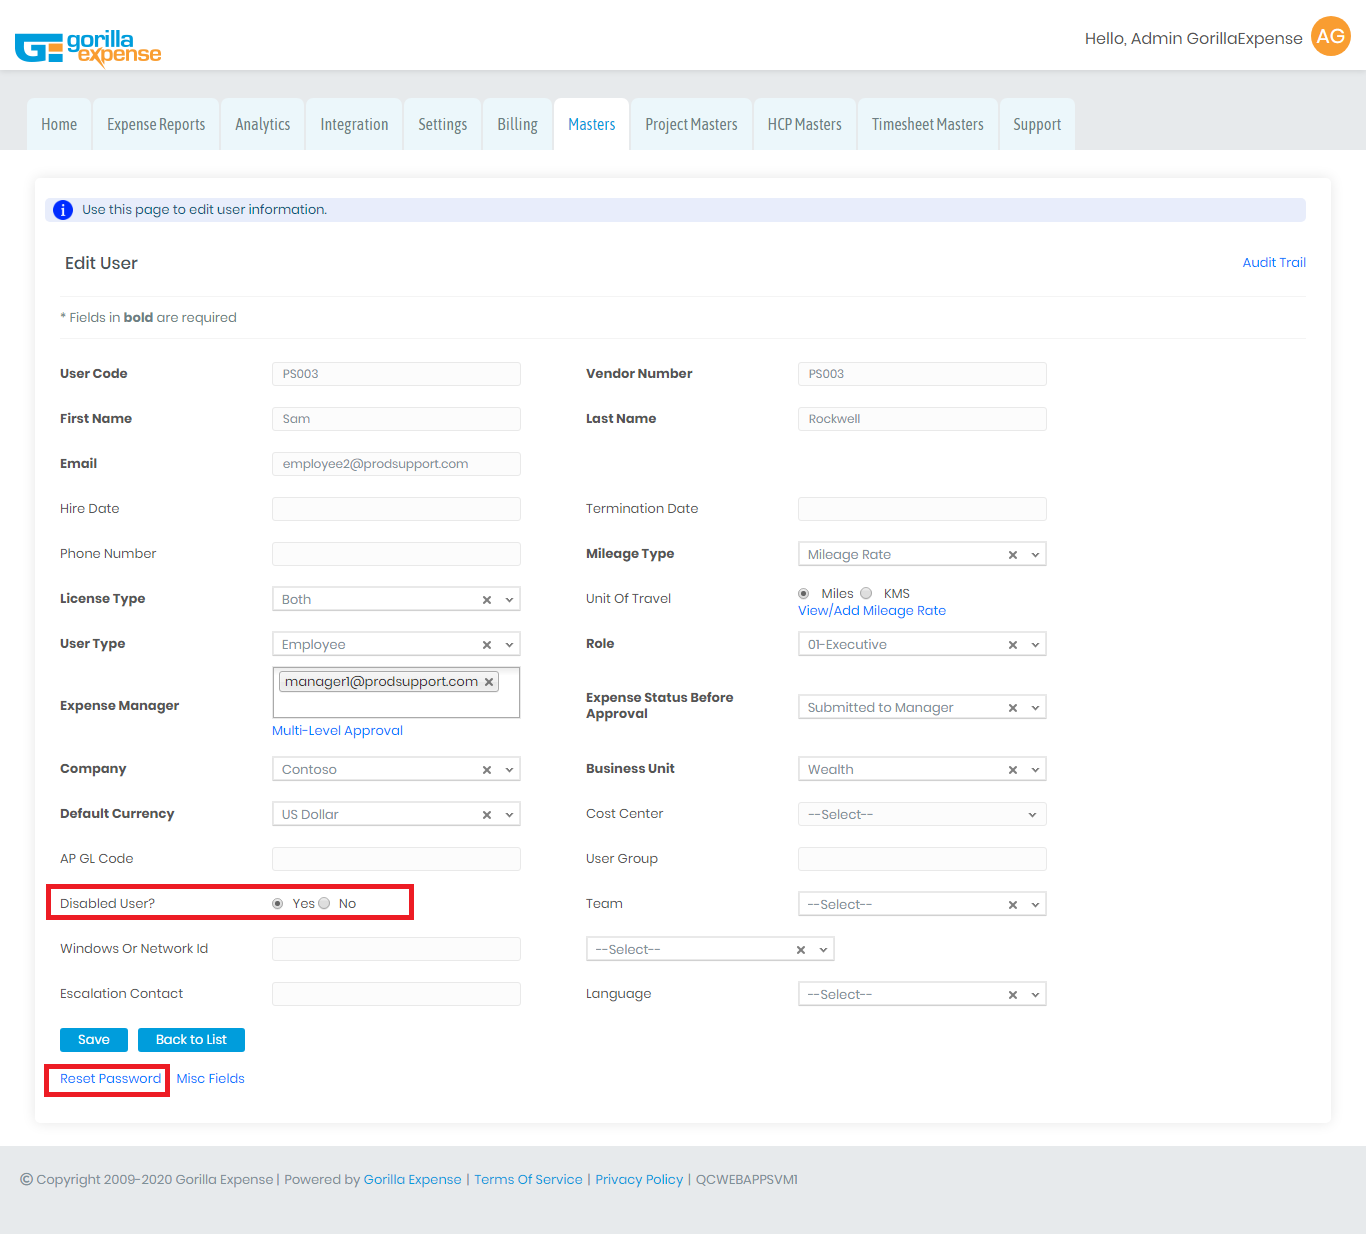Screen dimensions: 1366x1234
Task: Open the Misc Fields link
Action: point(210,1079)
